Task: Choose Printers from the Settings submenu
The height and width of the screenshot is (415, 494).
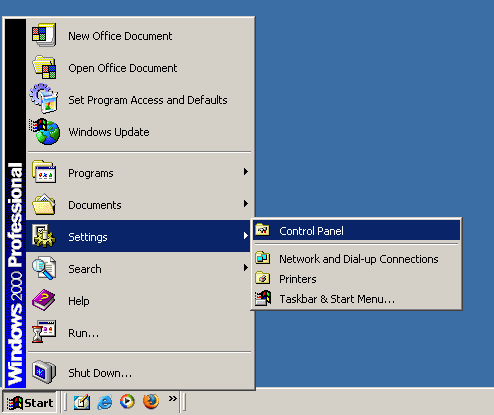Action: tap(356, 279)
